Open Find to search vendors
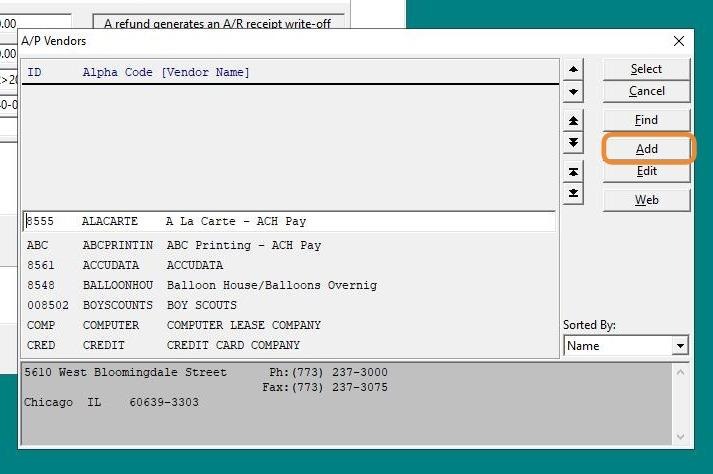 646,120
